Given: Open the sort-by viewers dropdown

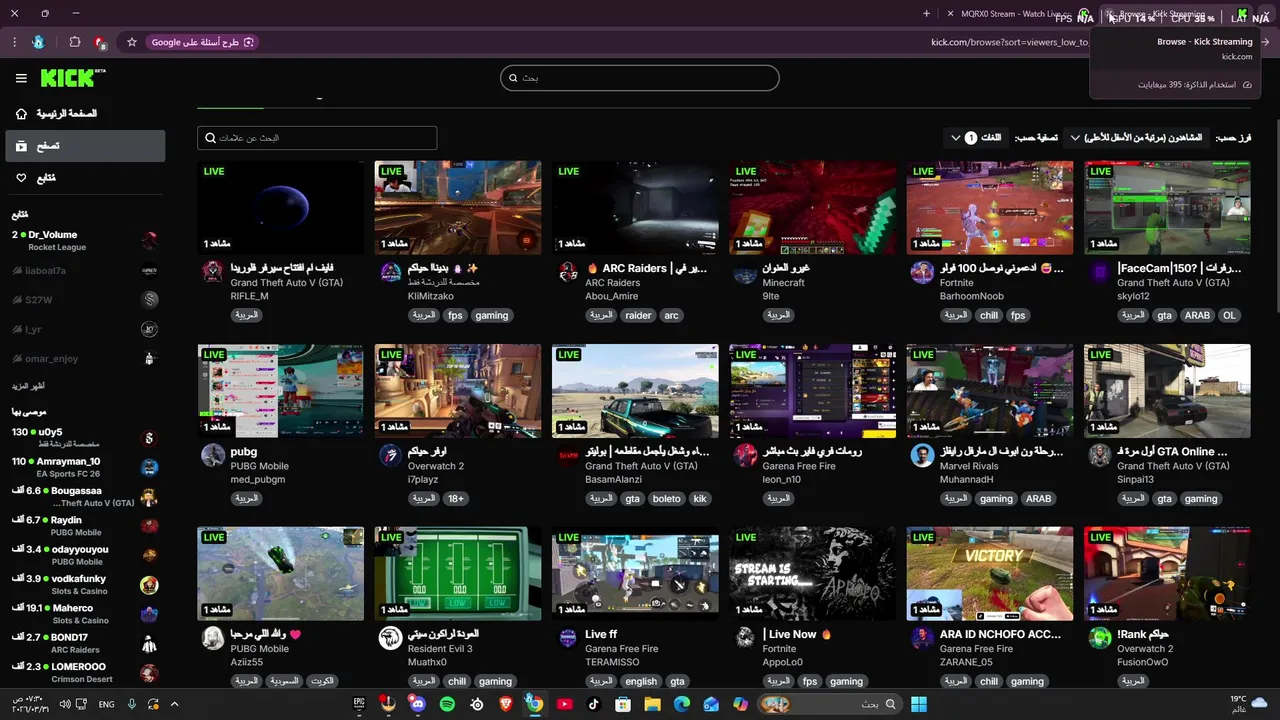Looking at the screenshot, I should point(1137,138).
